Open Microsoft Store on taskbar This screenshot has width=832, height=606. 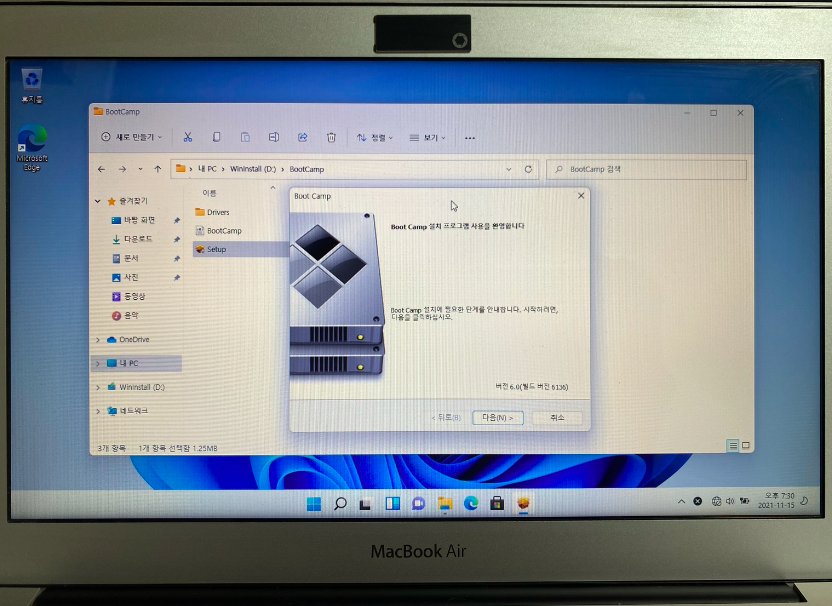[497, 504]
